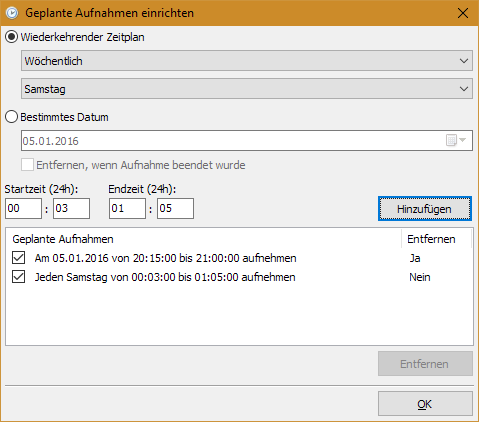This screenshot has height=422, width=479.
Task: Click the Hinzufügen button
Action: pos(425,209)
